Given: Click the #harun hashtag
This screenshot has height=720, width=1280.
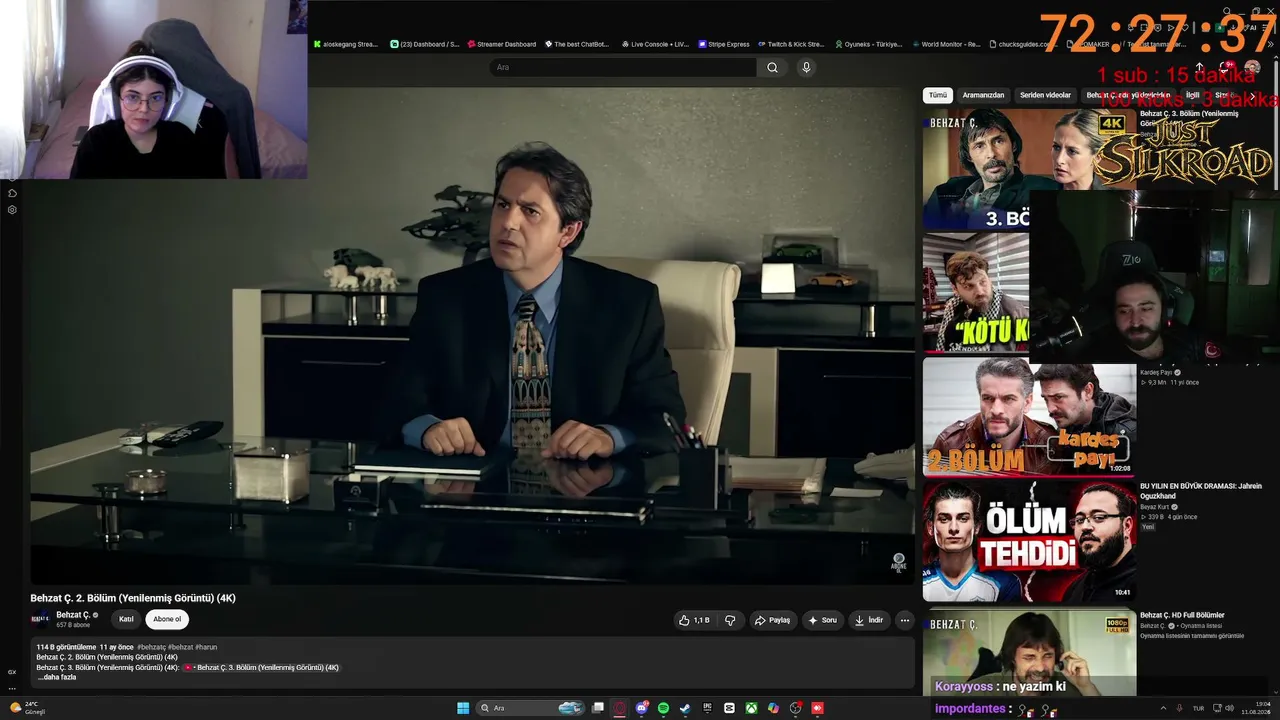Looking at the screenshot, I should click(206, 647).
